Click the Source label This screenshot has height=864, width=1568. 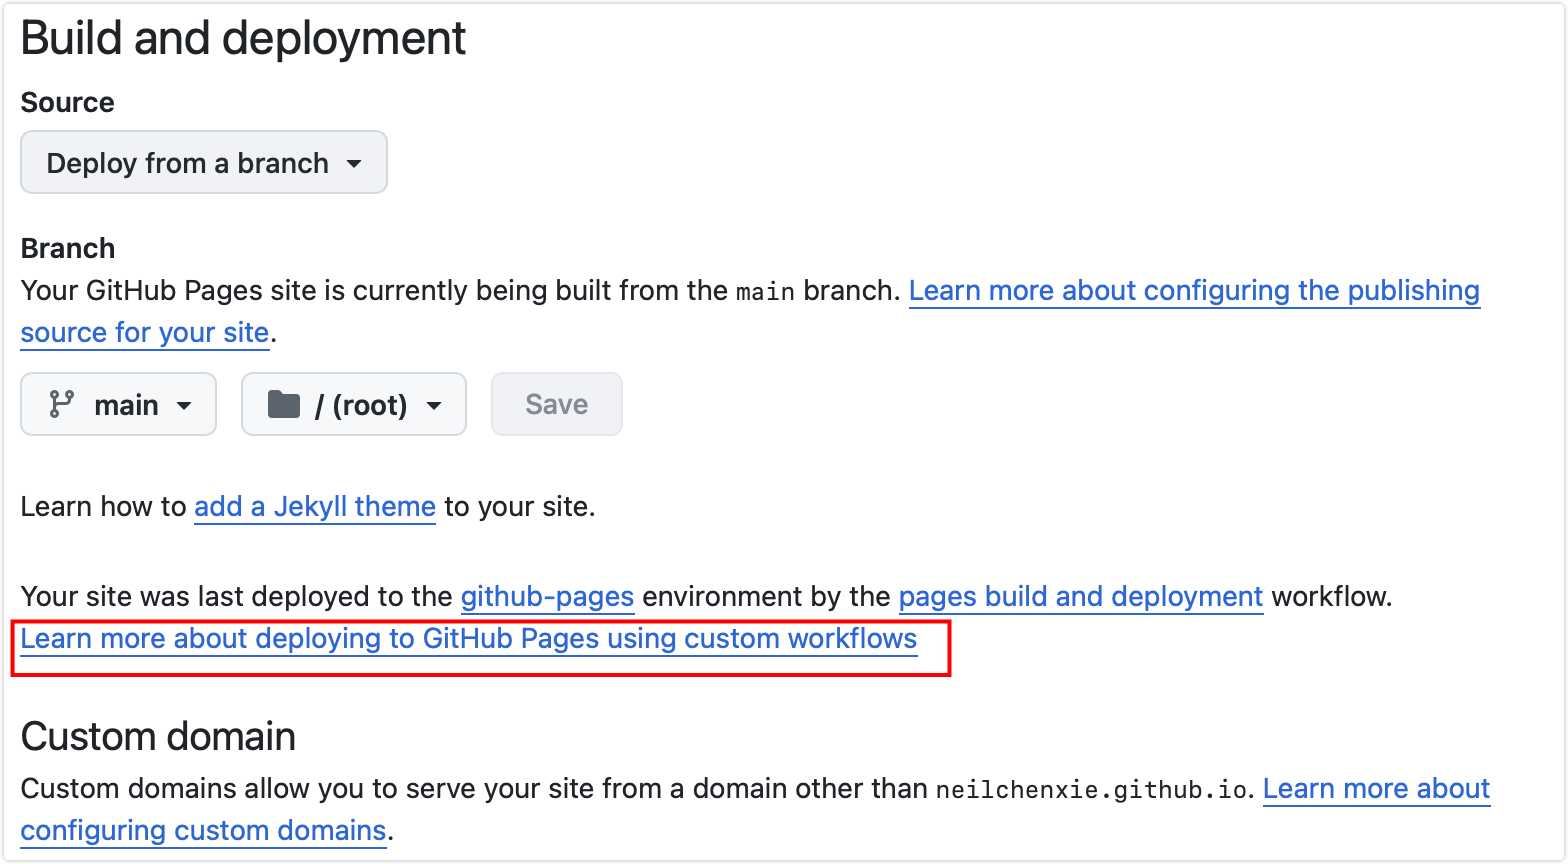pos(68,102)
